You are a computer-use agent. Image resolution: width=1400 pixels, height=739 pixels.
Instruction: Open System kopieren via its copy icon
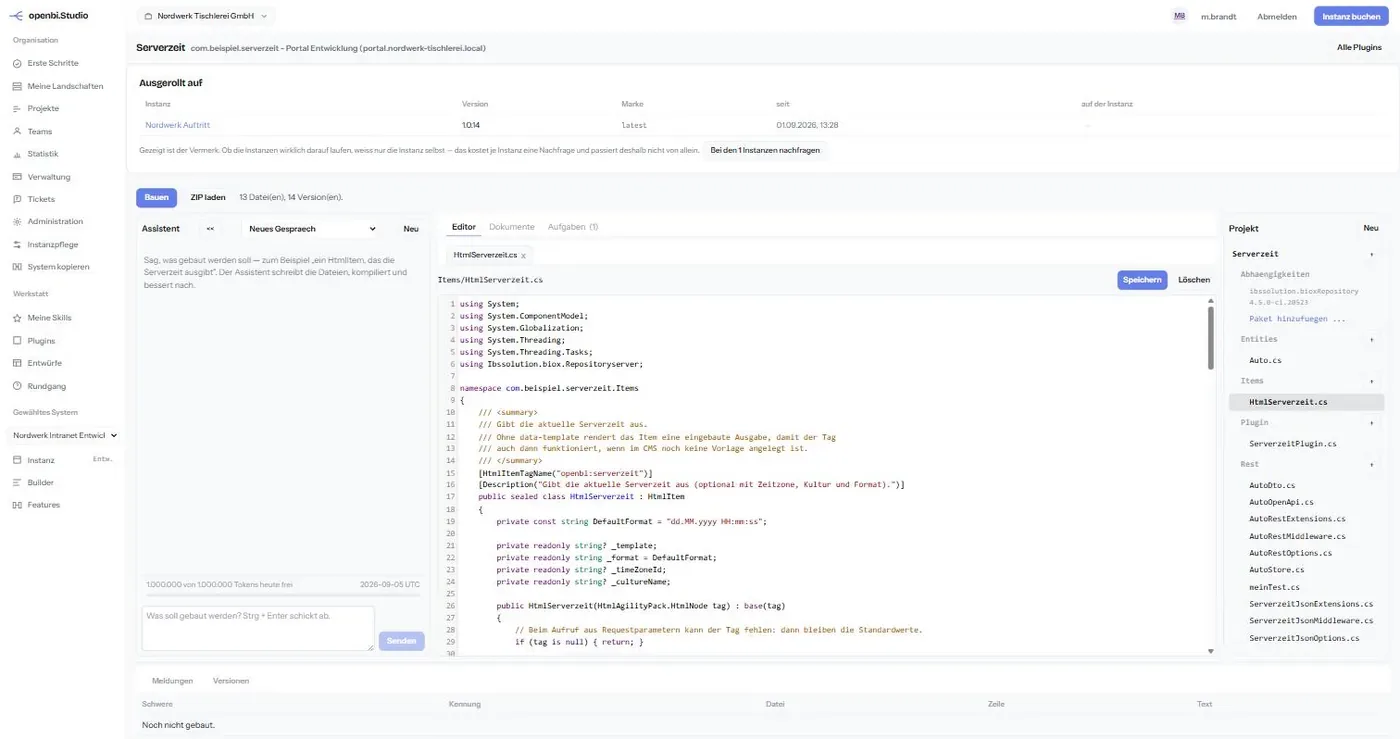(17, 267)
